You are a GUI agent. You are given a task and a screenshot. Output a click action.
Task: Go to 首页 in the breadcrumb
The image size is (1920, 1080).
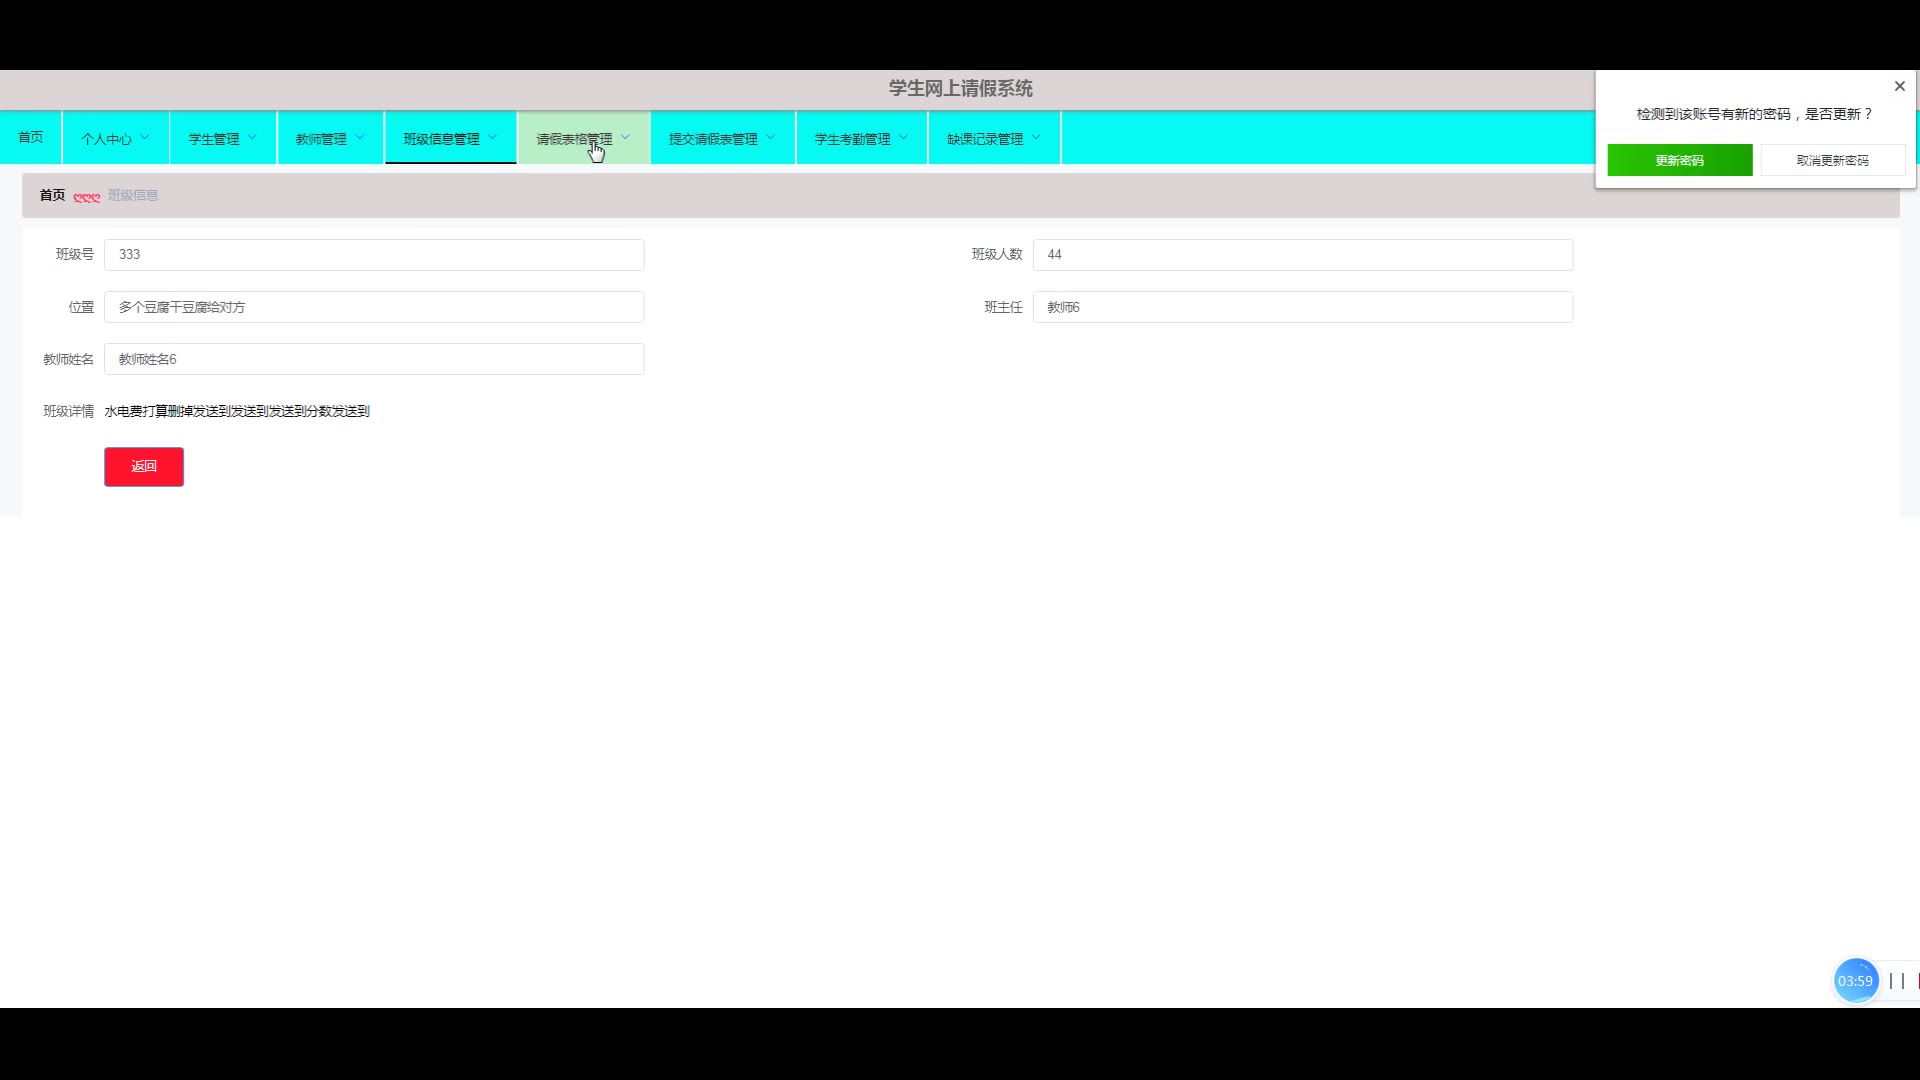point(52,195)
